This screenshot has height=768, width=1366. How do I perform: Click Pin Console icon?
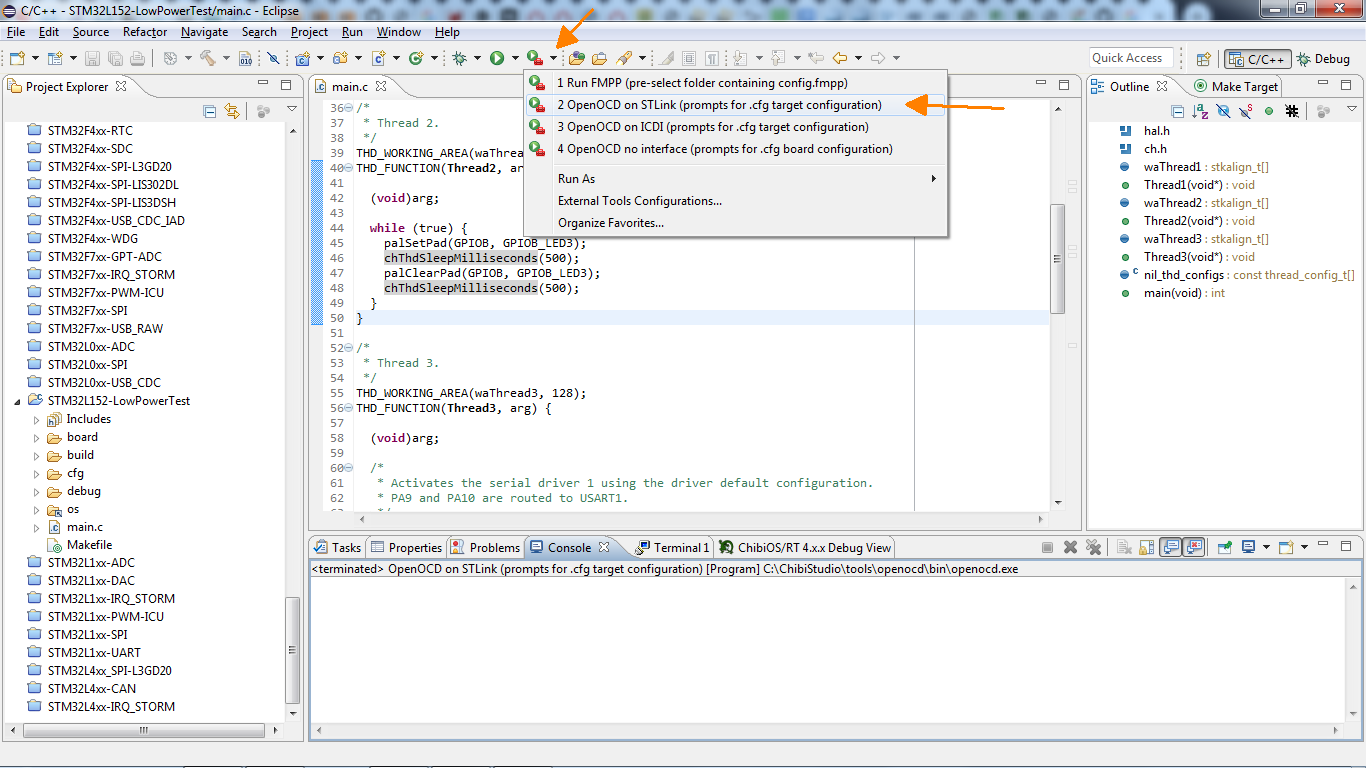click(1224, 548)
